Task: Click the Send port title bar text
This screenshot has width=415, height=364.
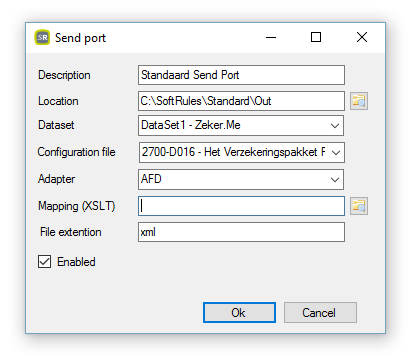Action: click(x=80, y=38)
